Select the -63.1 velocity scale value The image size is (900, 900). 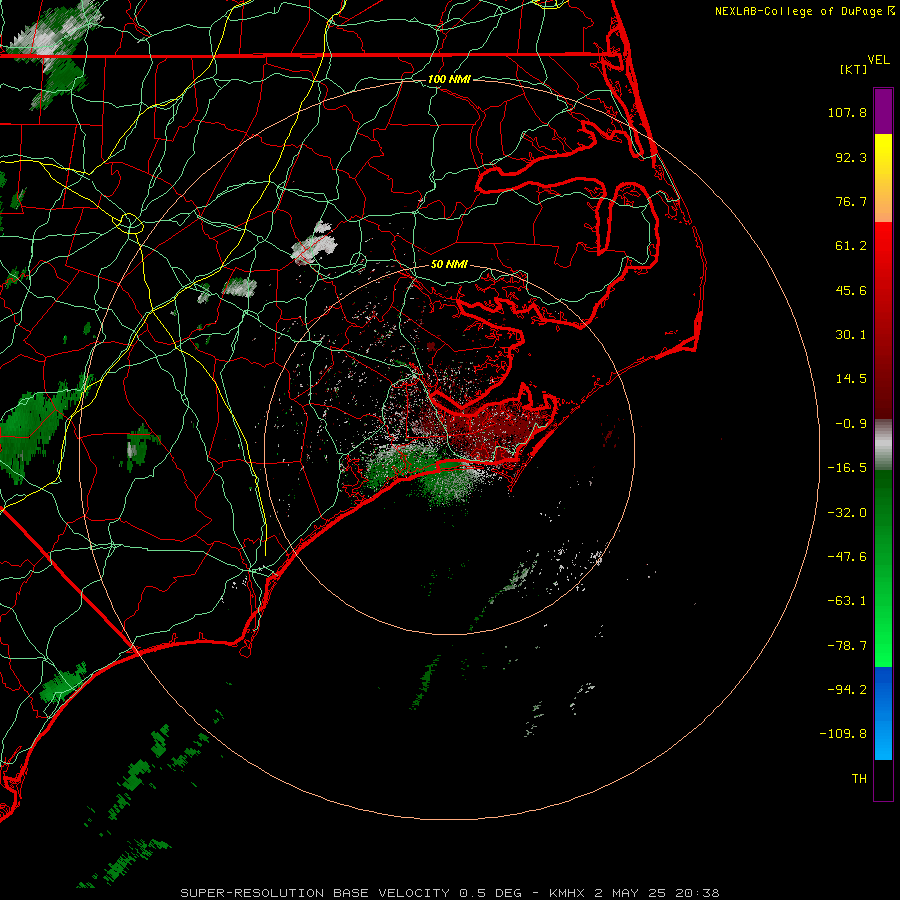coord(847,601)
